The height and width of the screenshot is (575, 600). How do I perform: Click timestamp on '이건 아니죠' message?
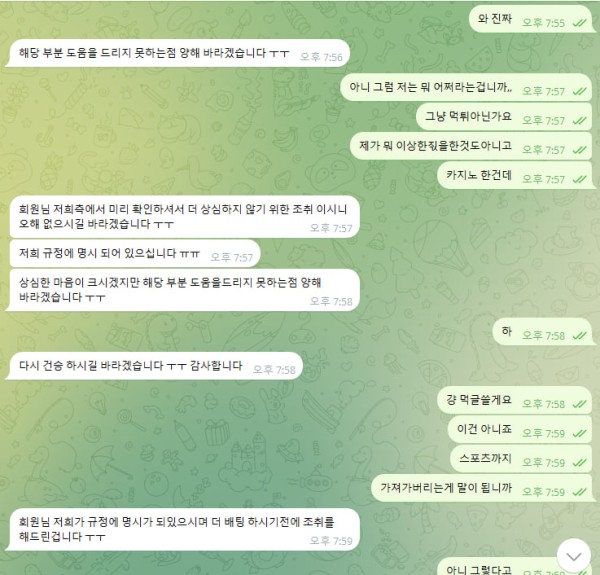pos(543,433)
